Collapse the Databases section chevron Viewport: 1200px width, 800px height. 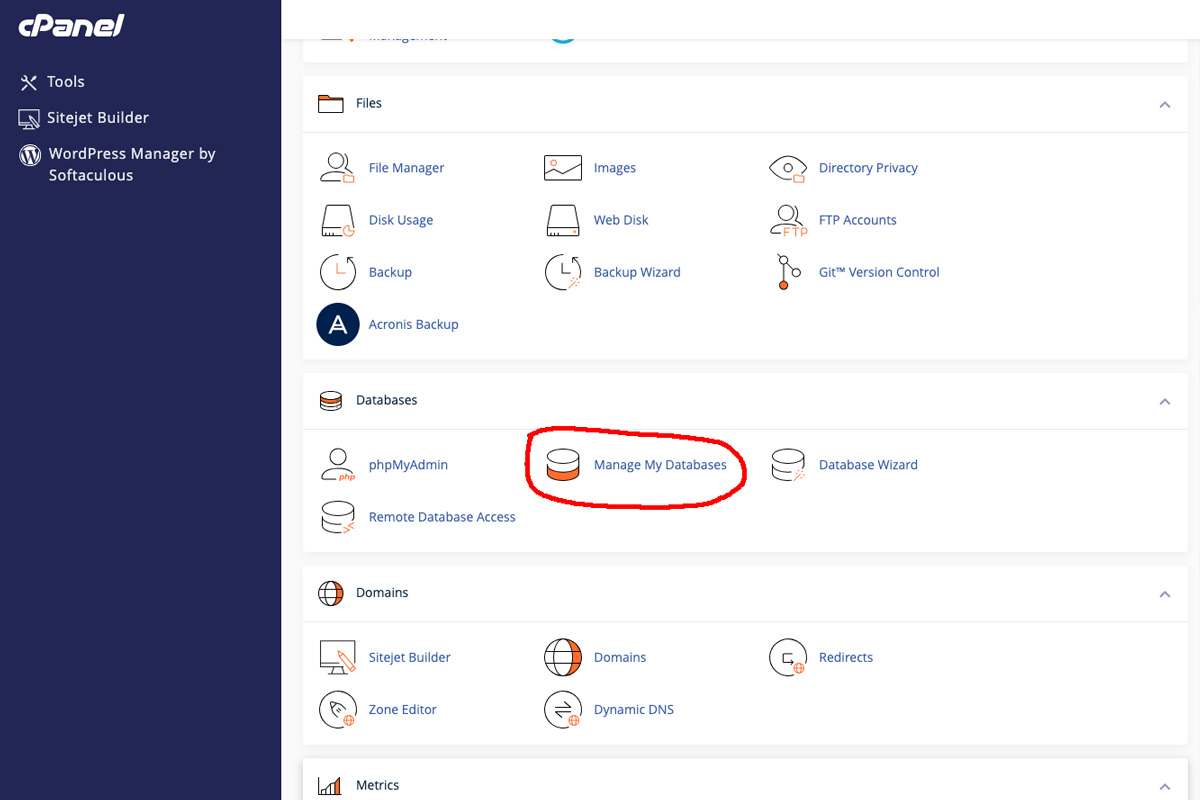tap(1165, 401)
